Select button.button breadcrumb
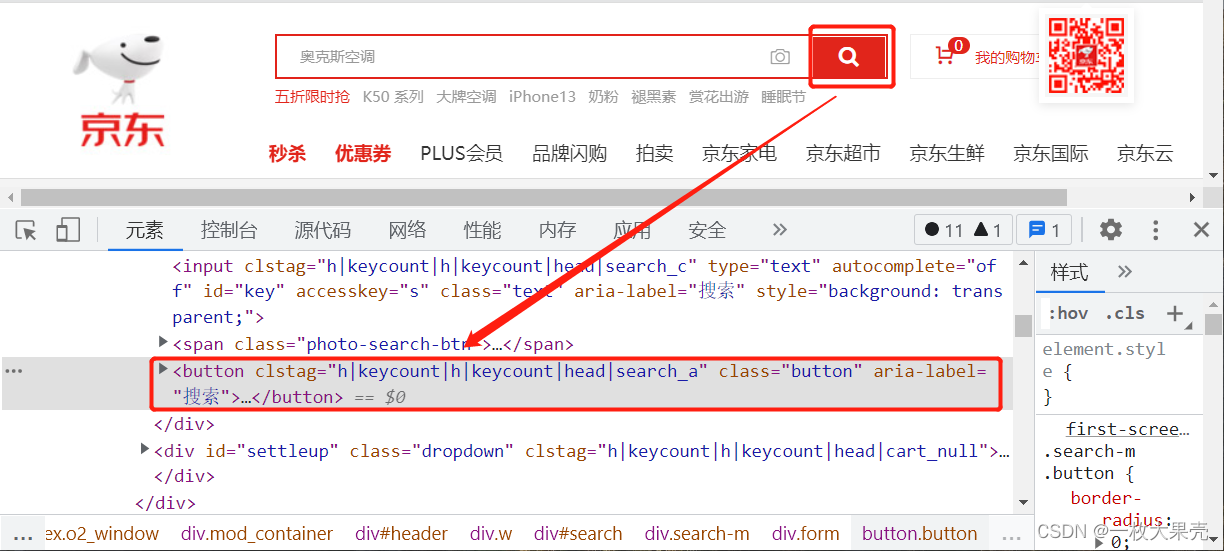 pyautogui.click(x=920, y=533)
